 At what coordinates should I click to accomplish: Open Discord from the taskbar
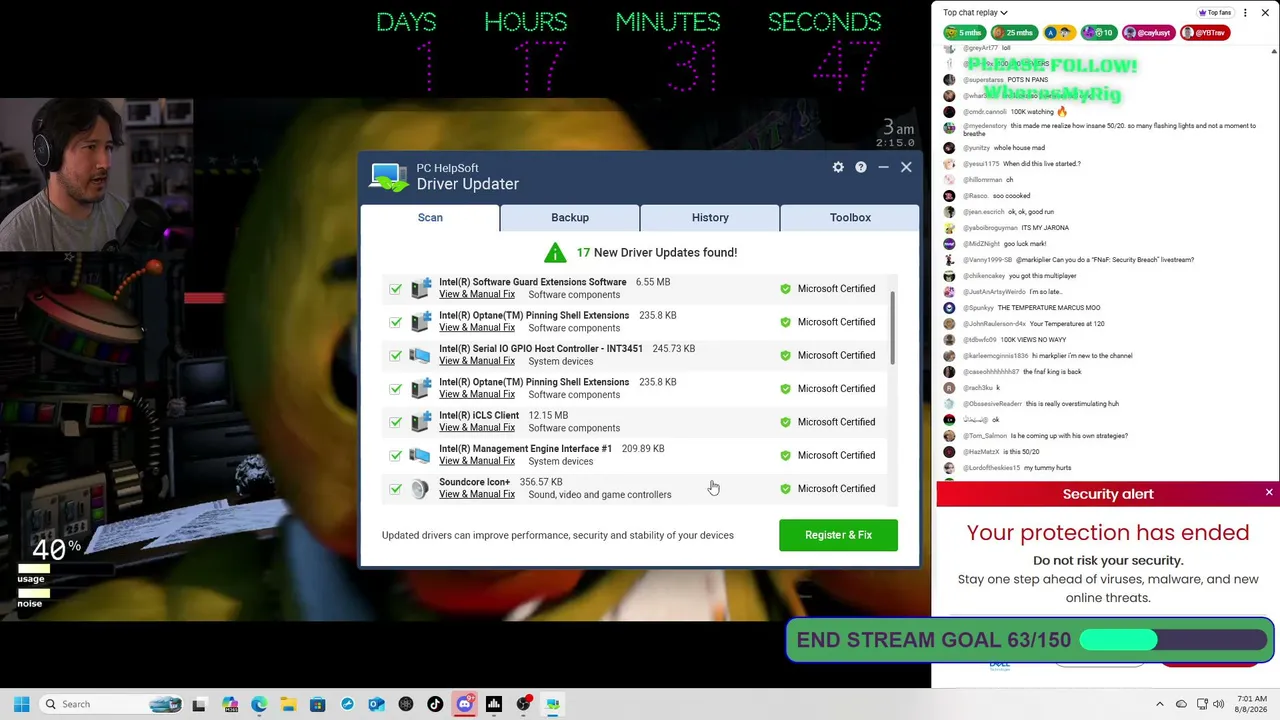pos(464,704)
